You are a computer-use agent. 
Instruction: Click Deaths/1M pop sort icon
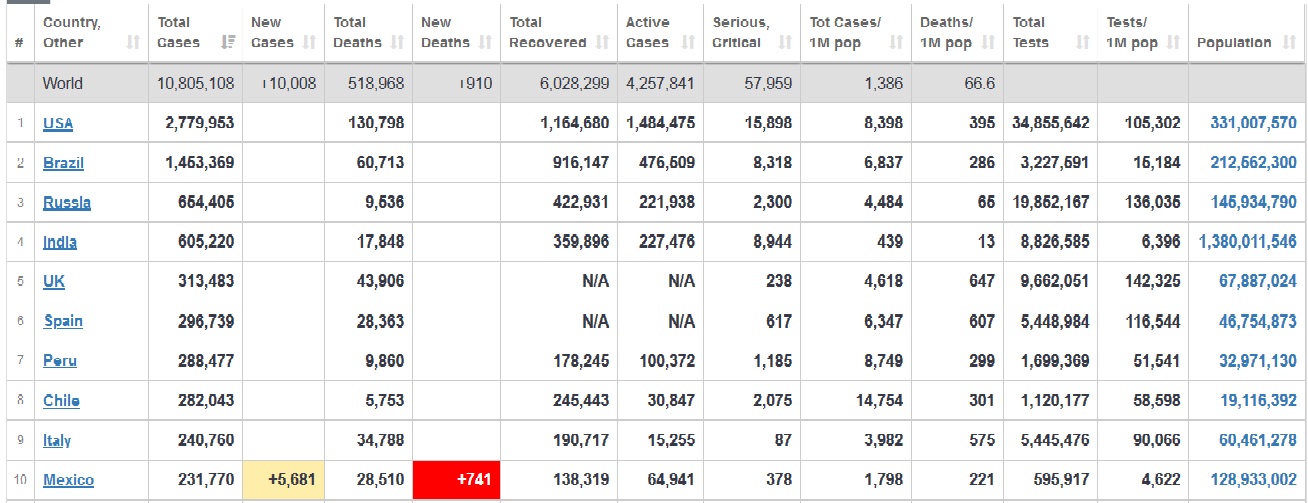pos(987,43)
